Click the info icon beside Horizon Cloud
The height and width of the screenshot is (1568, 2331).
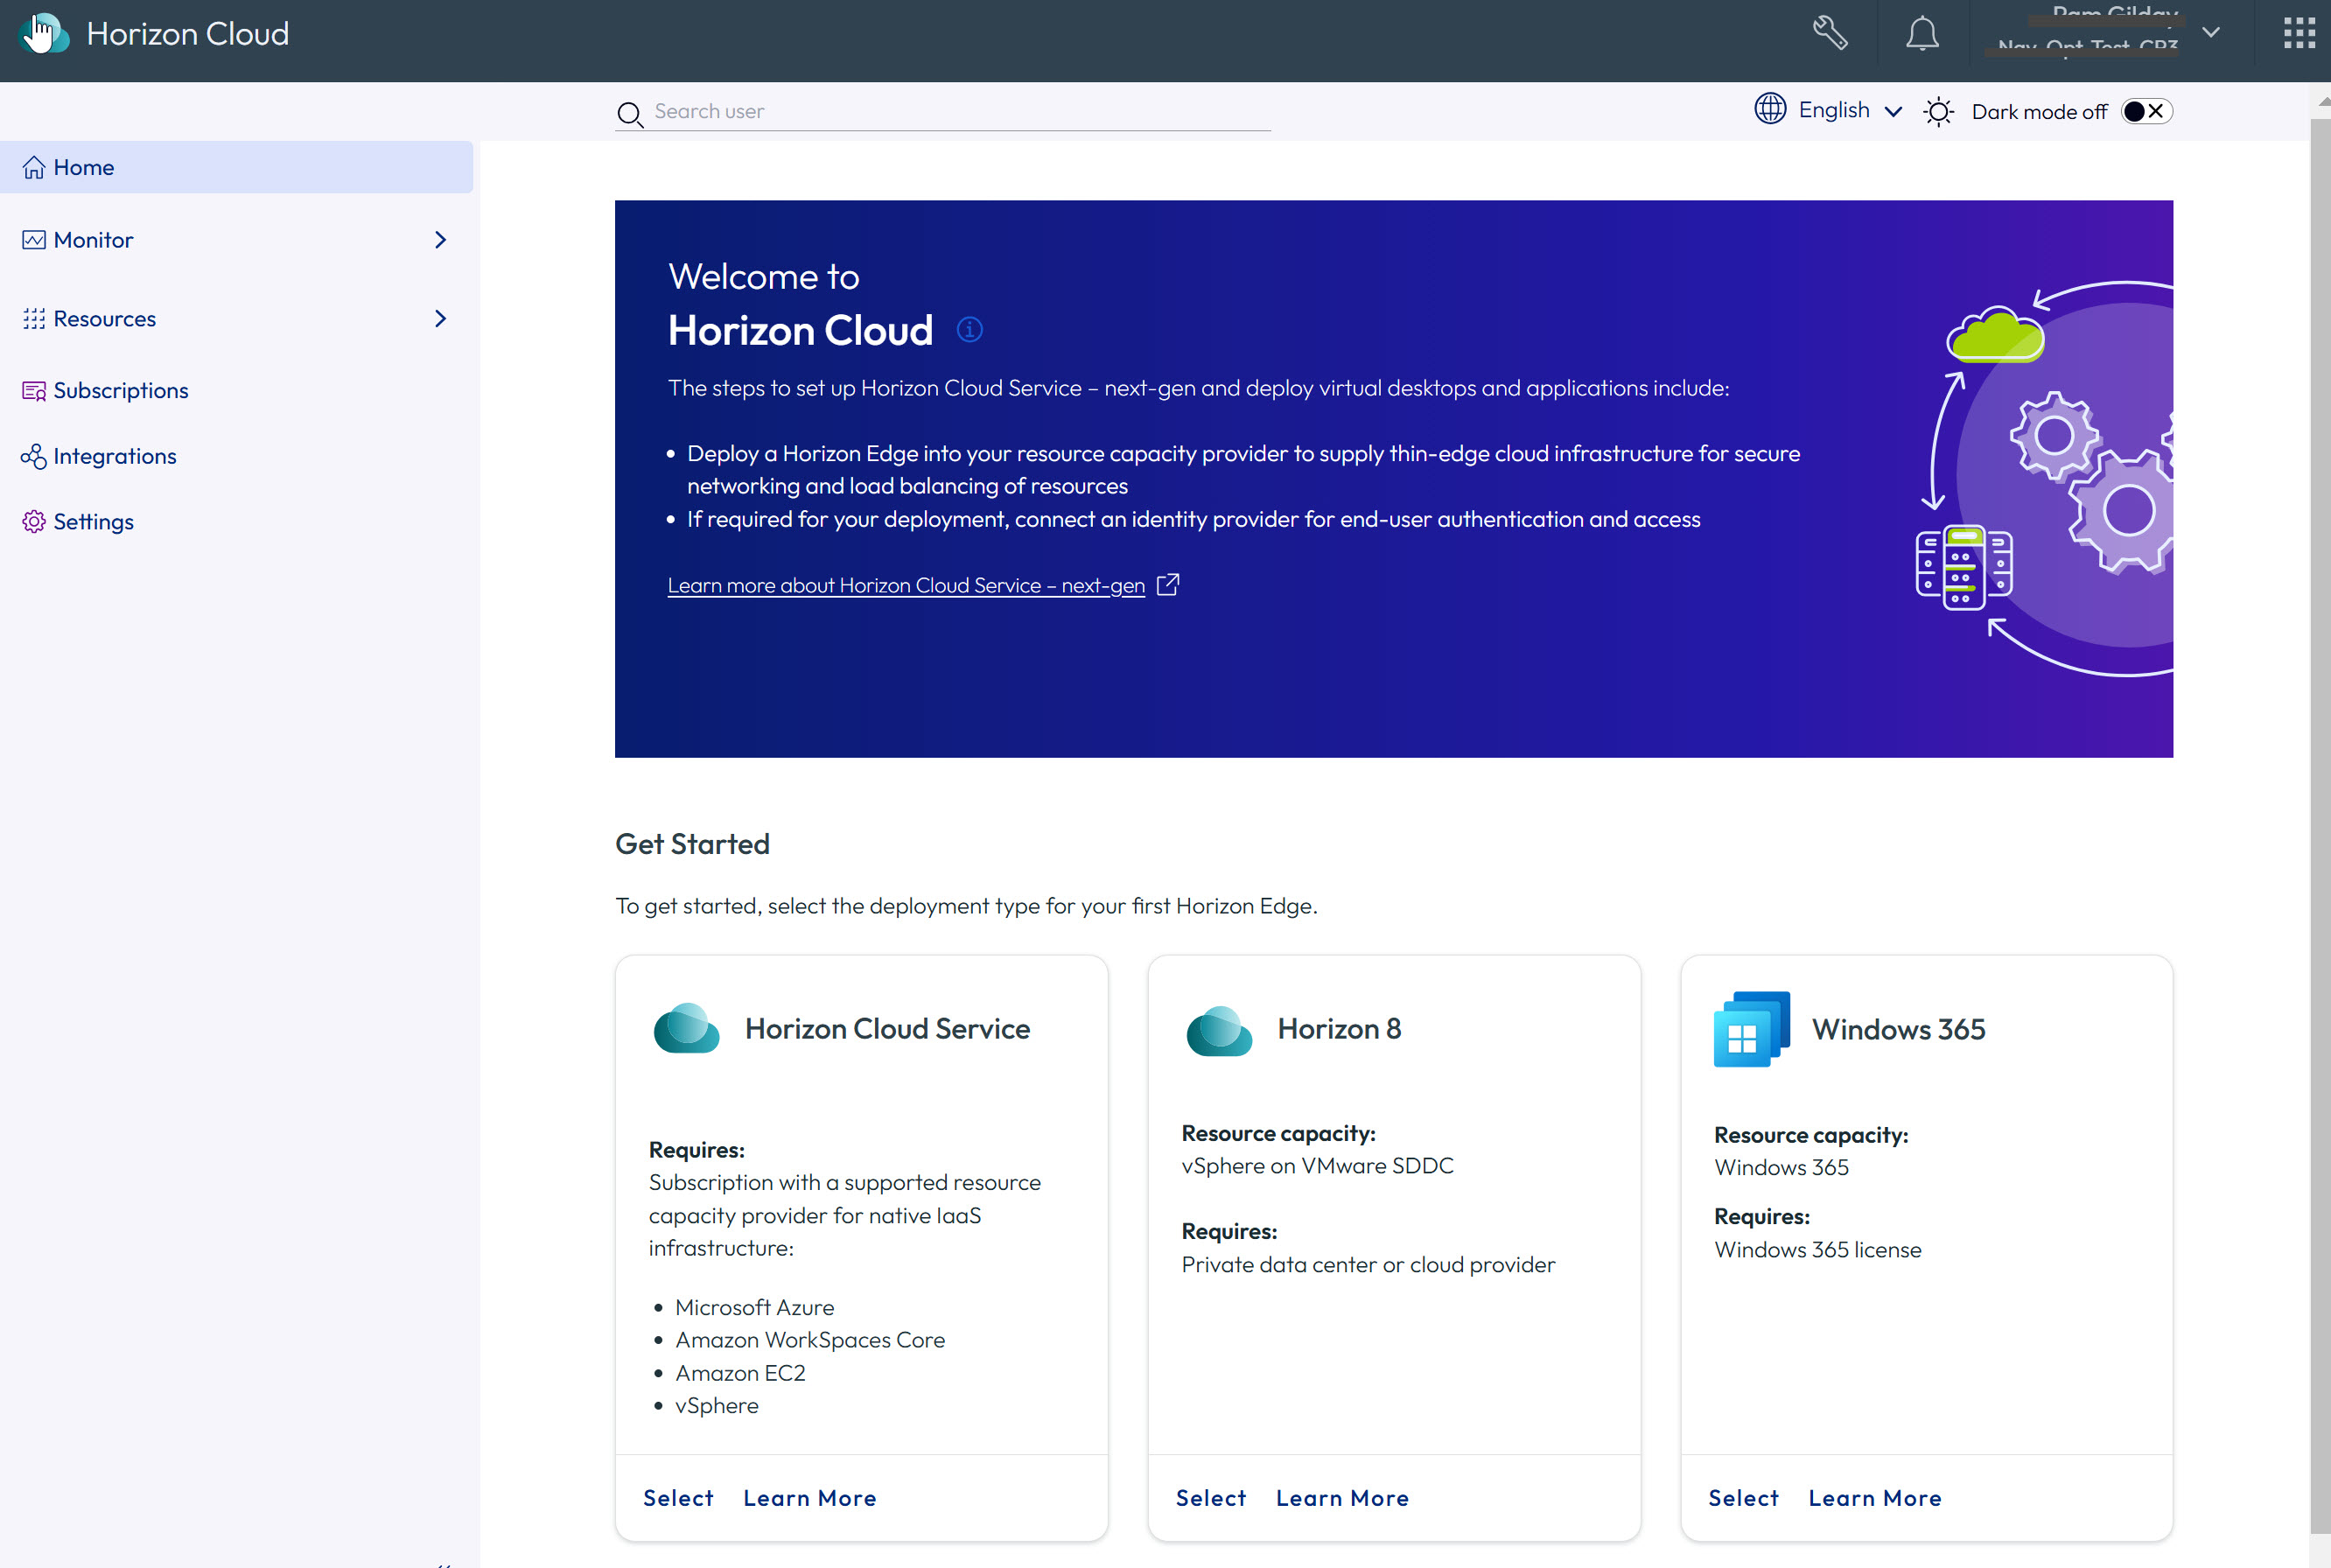pos(969,329)
